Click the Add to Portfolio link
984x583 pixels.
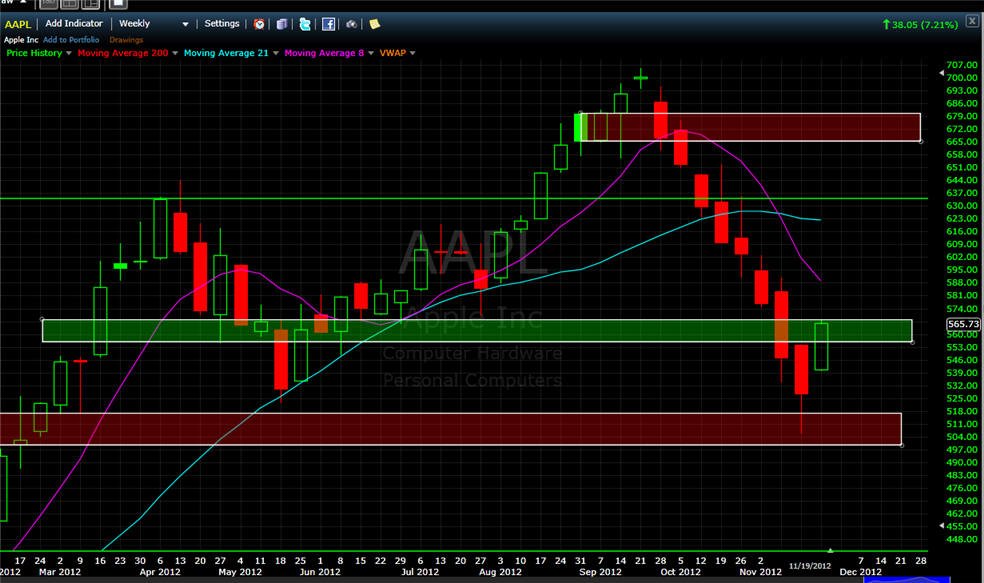[71, 40]
